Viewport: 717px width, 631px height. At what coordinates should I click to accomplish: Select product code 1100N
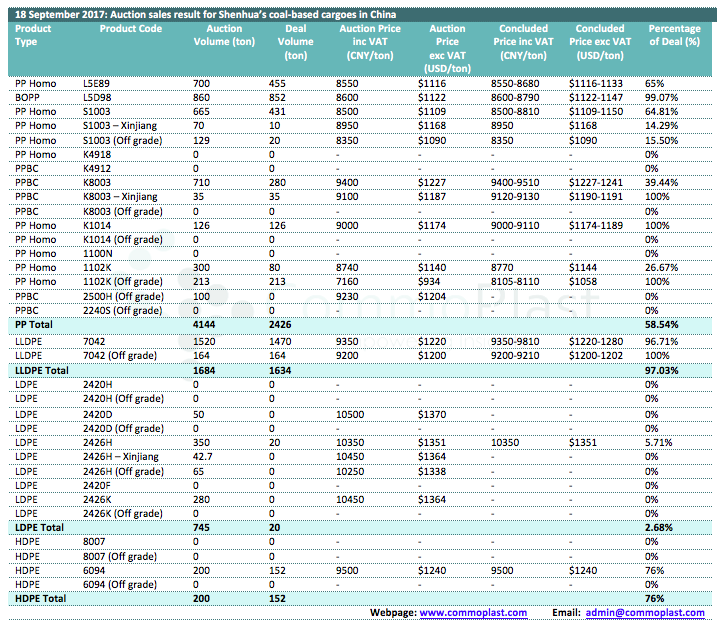pyautogui.click(x=98, y=254)
